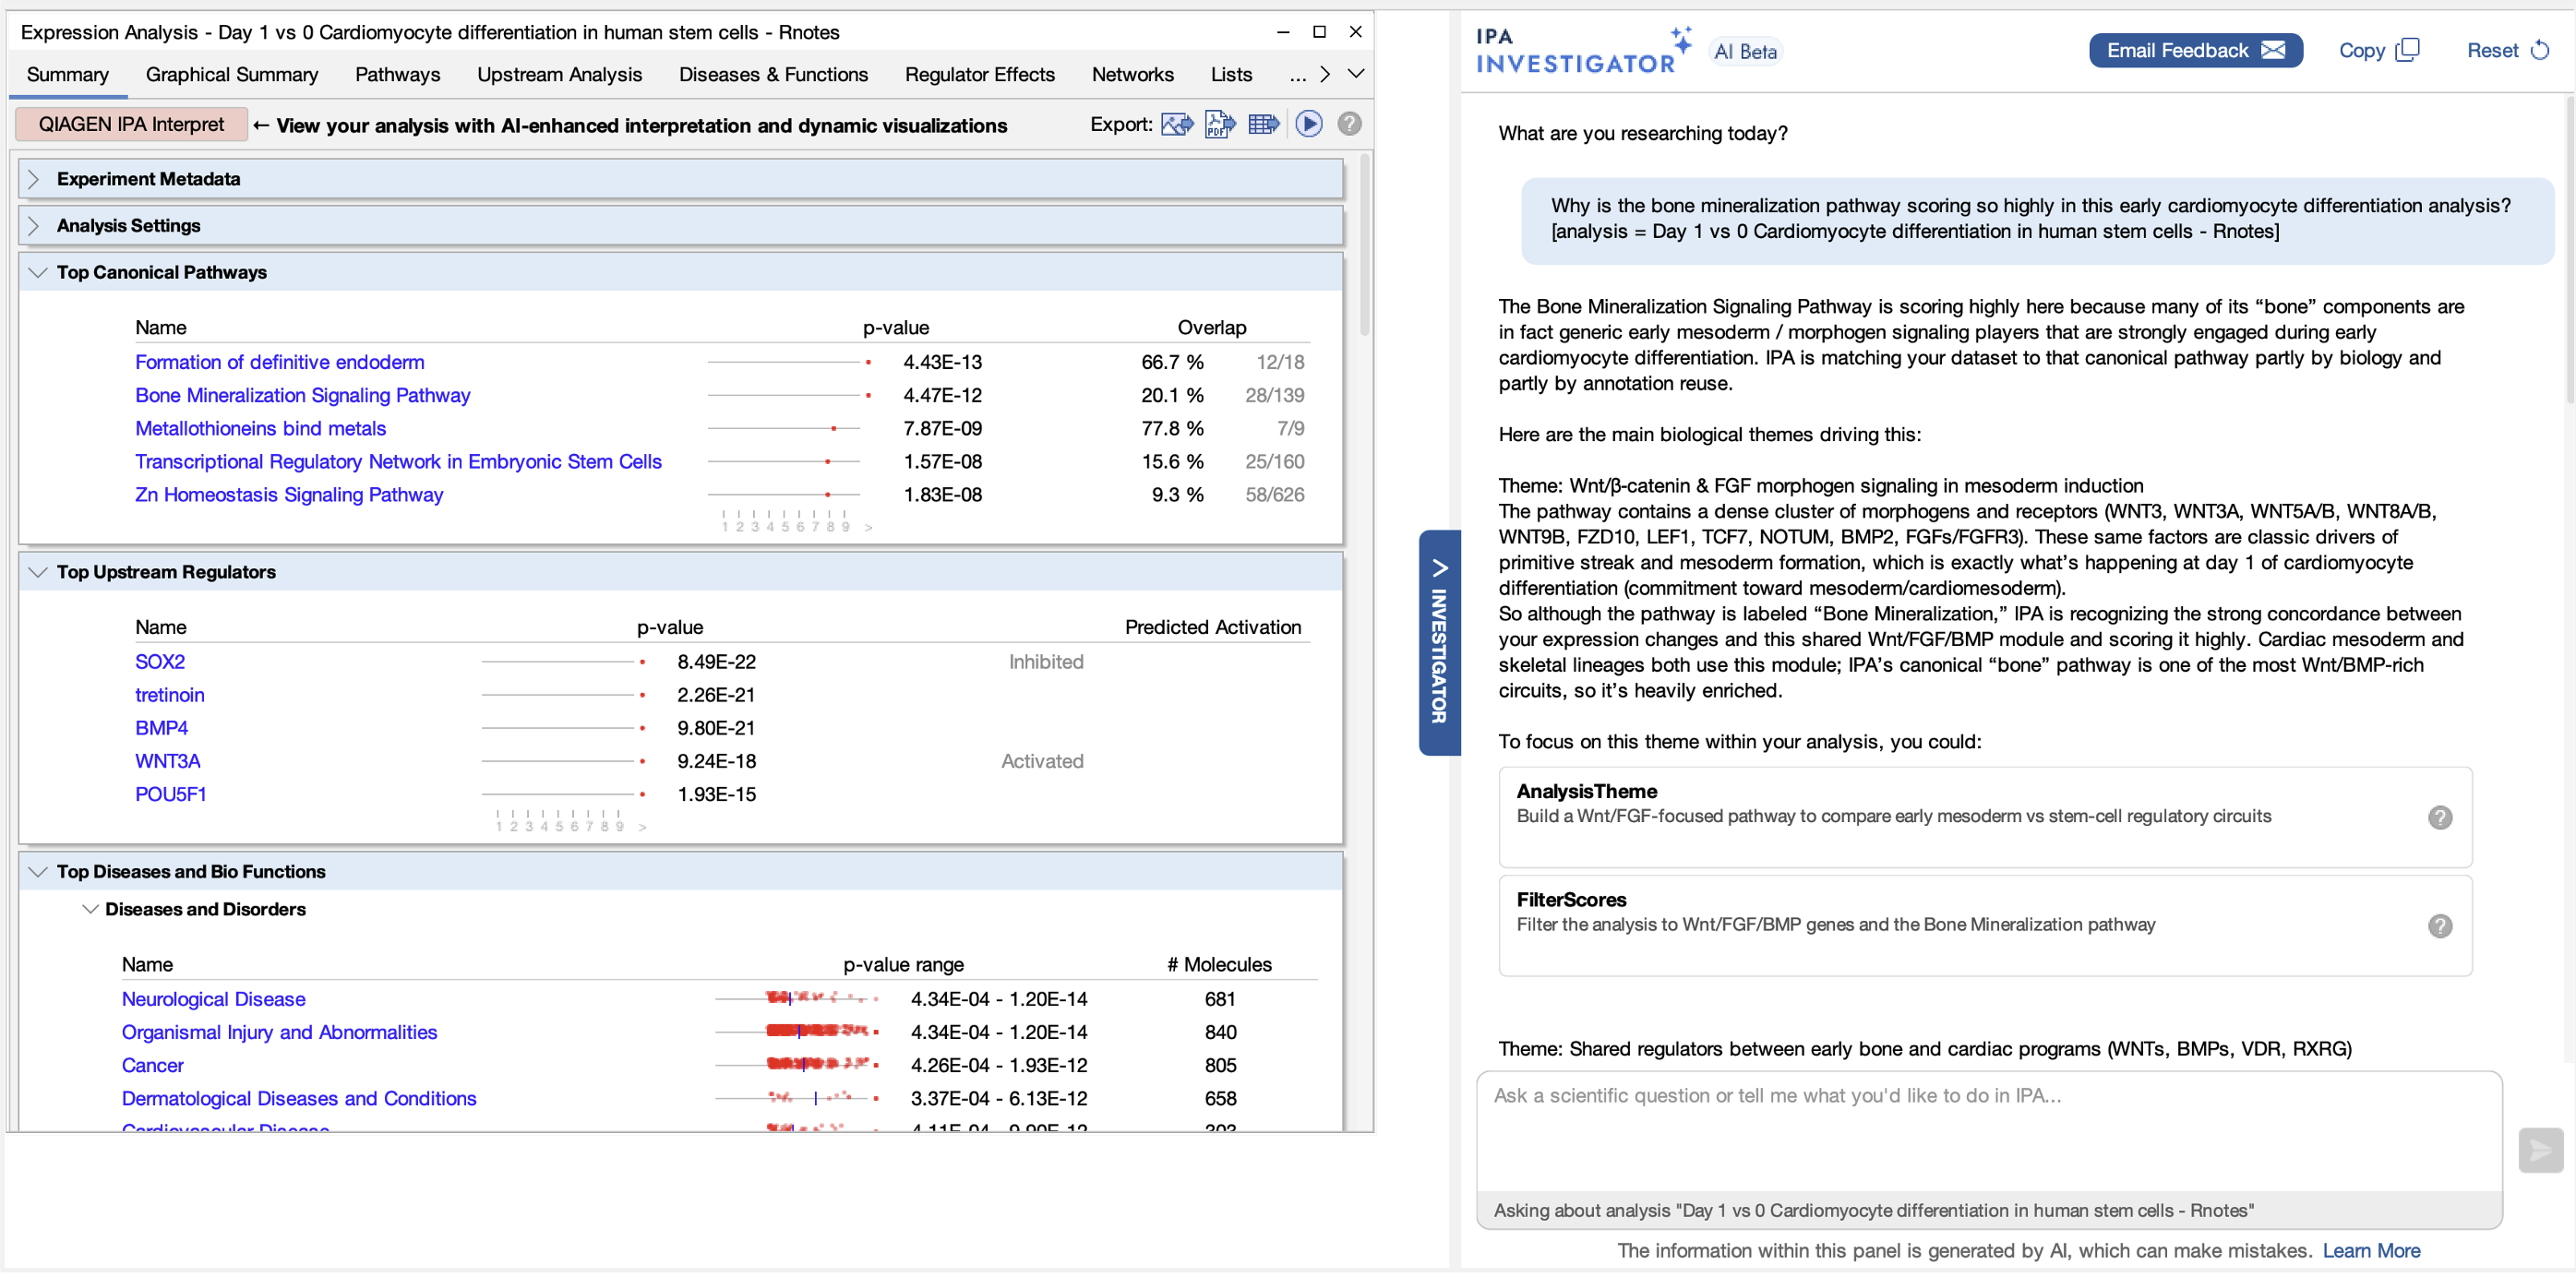Viewport: 2576px width, 1277px height.
Task: Open the BMP4 upstream regulator
Action: (x=162, y=729)
